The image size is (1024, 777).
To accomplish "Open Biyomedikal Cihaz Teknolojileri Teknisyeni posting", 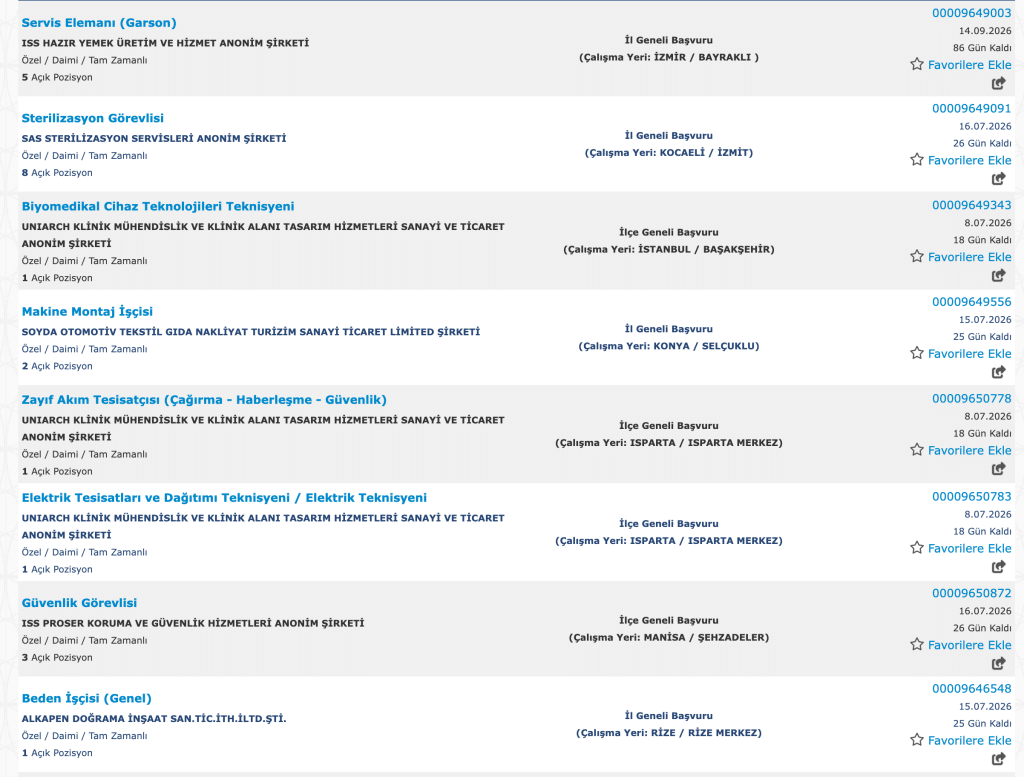I will tap(158, 206).
